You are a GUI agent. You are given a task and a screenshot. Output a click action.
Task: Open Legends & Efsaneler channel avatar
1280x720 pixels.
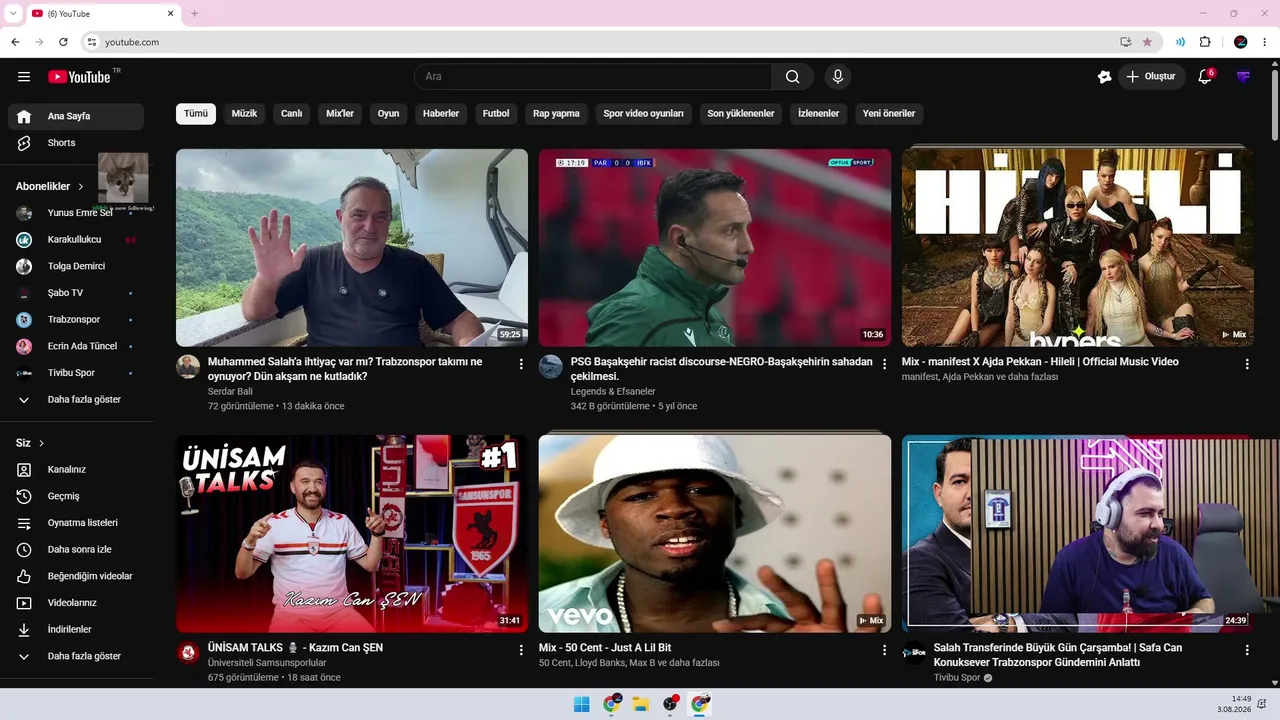pyautogui.click(x=551, y=367)
